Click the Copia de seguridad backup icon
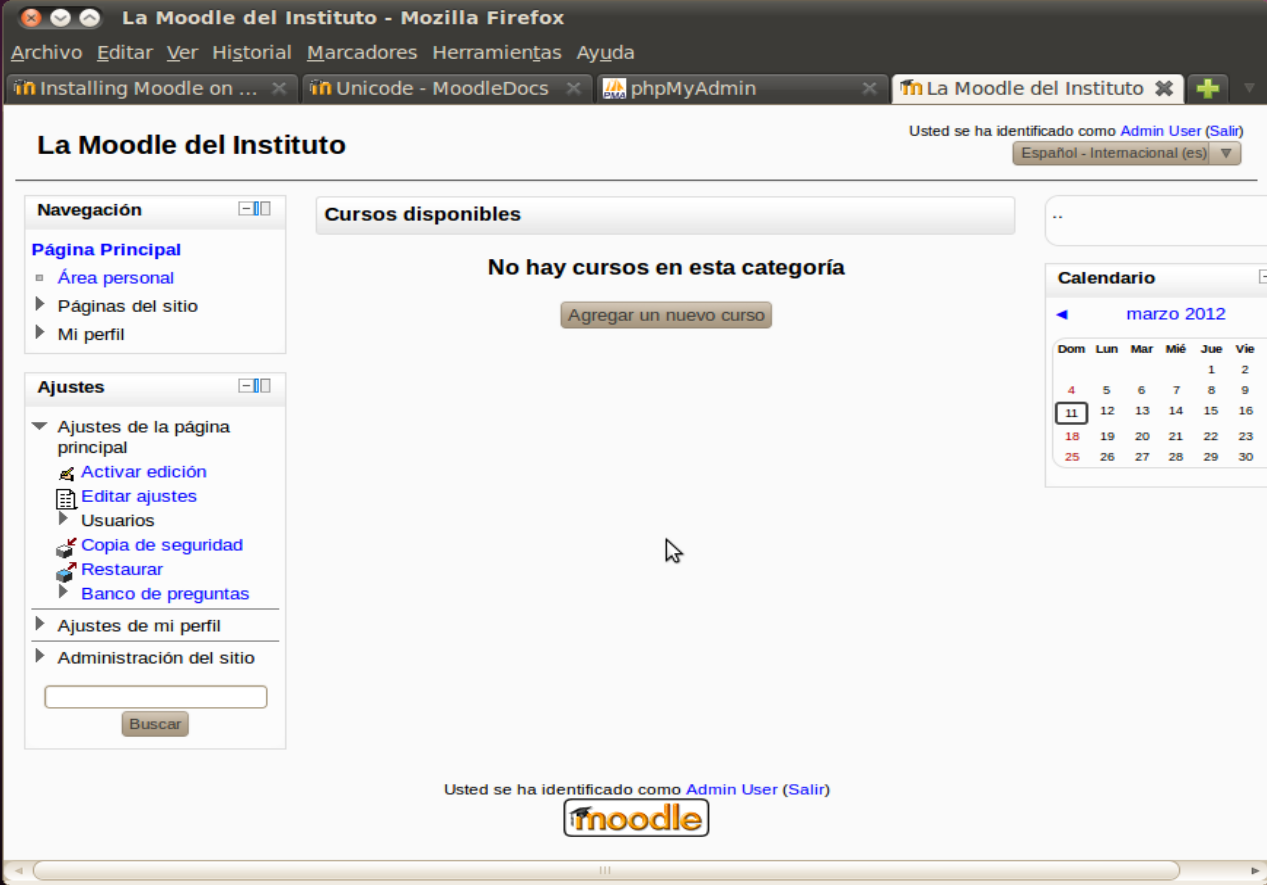 click(x=65, y=546)
